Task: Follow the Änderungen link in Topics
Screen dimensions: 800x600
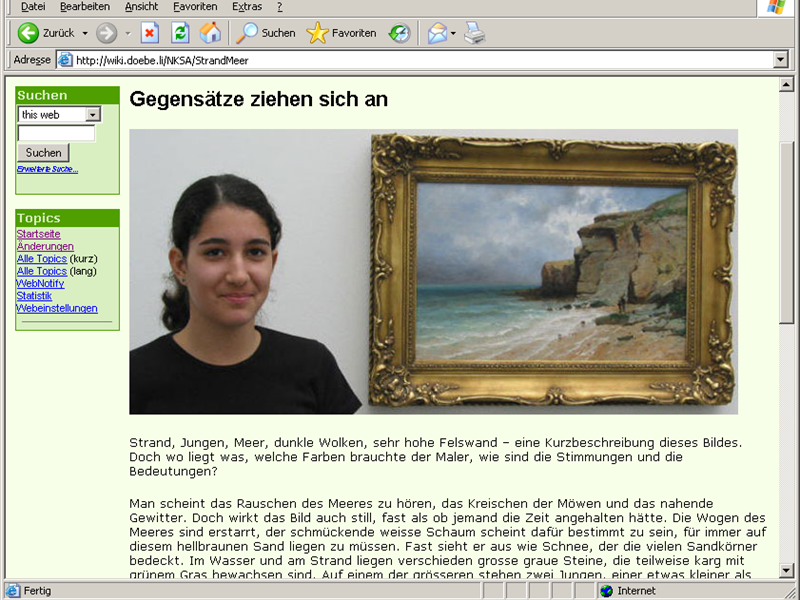Action: coord(45,246)
